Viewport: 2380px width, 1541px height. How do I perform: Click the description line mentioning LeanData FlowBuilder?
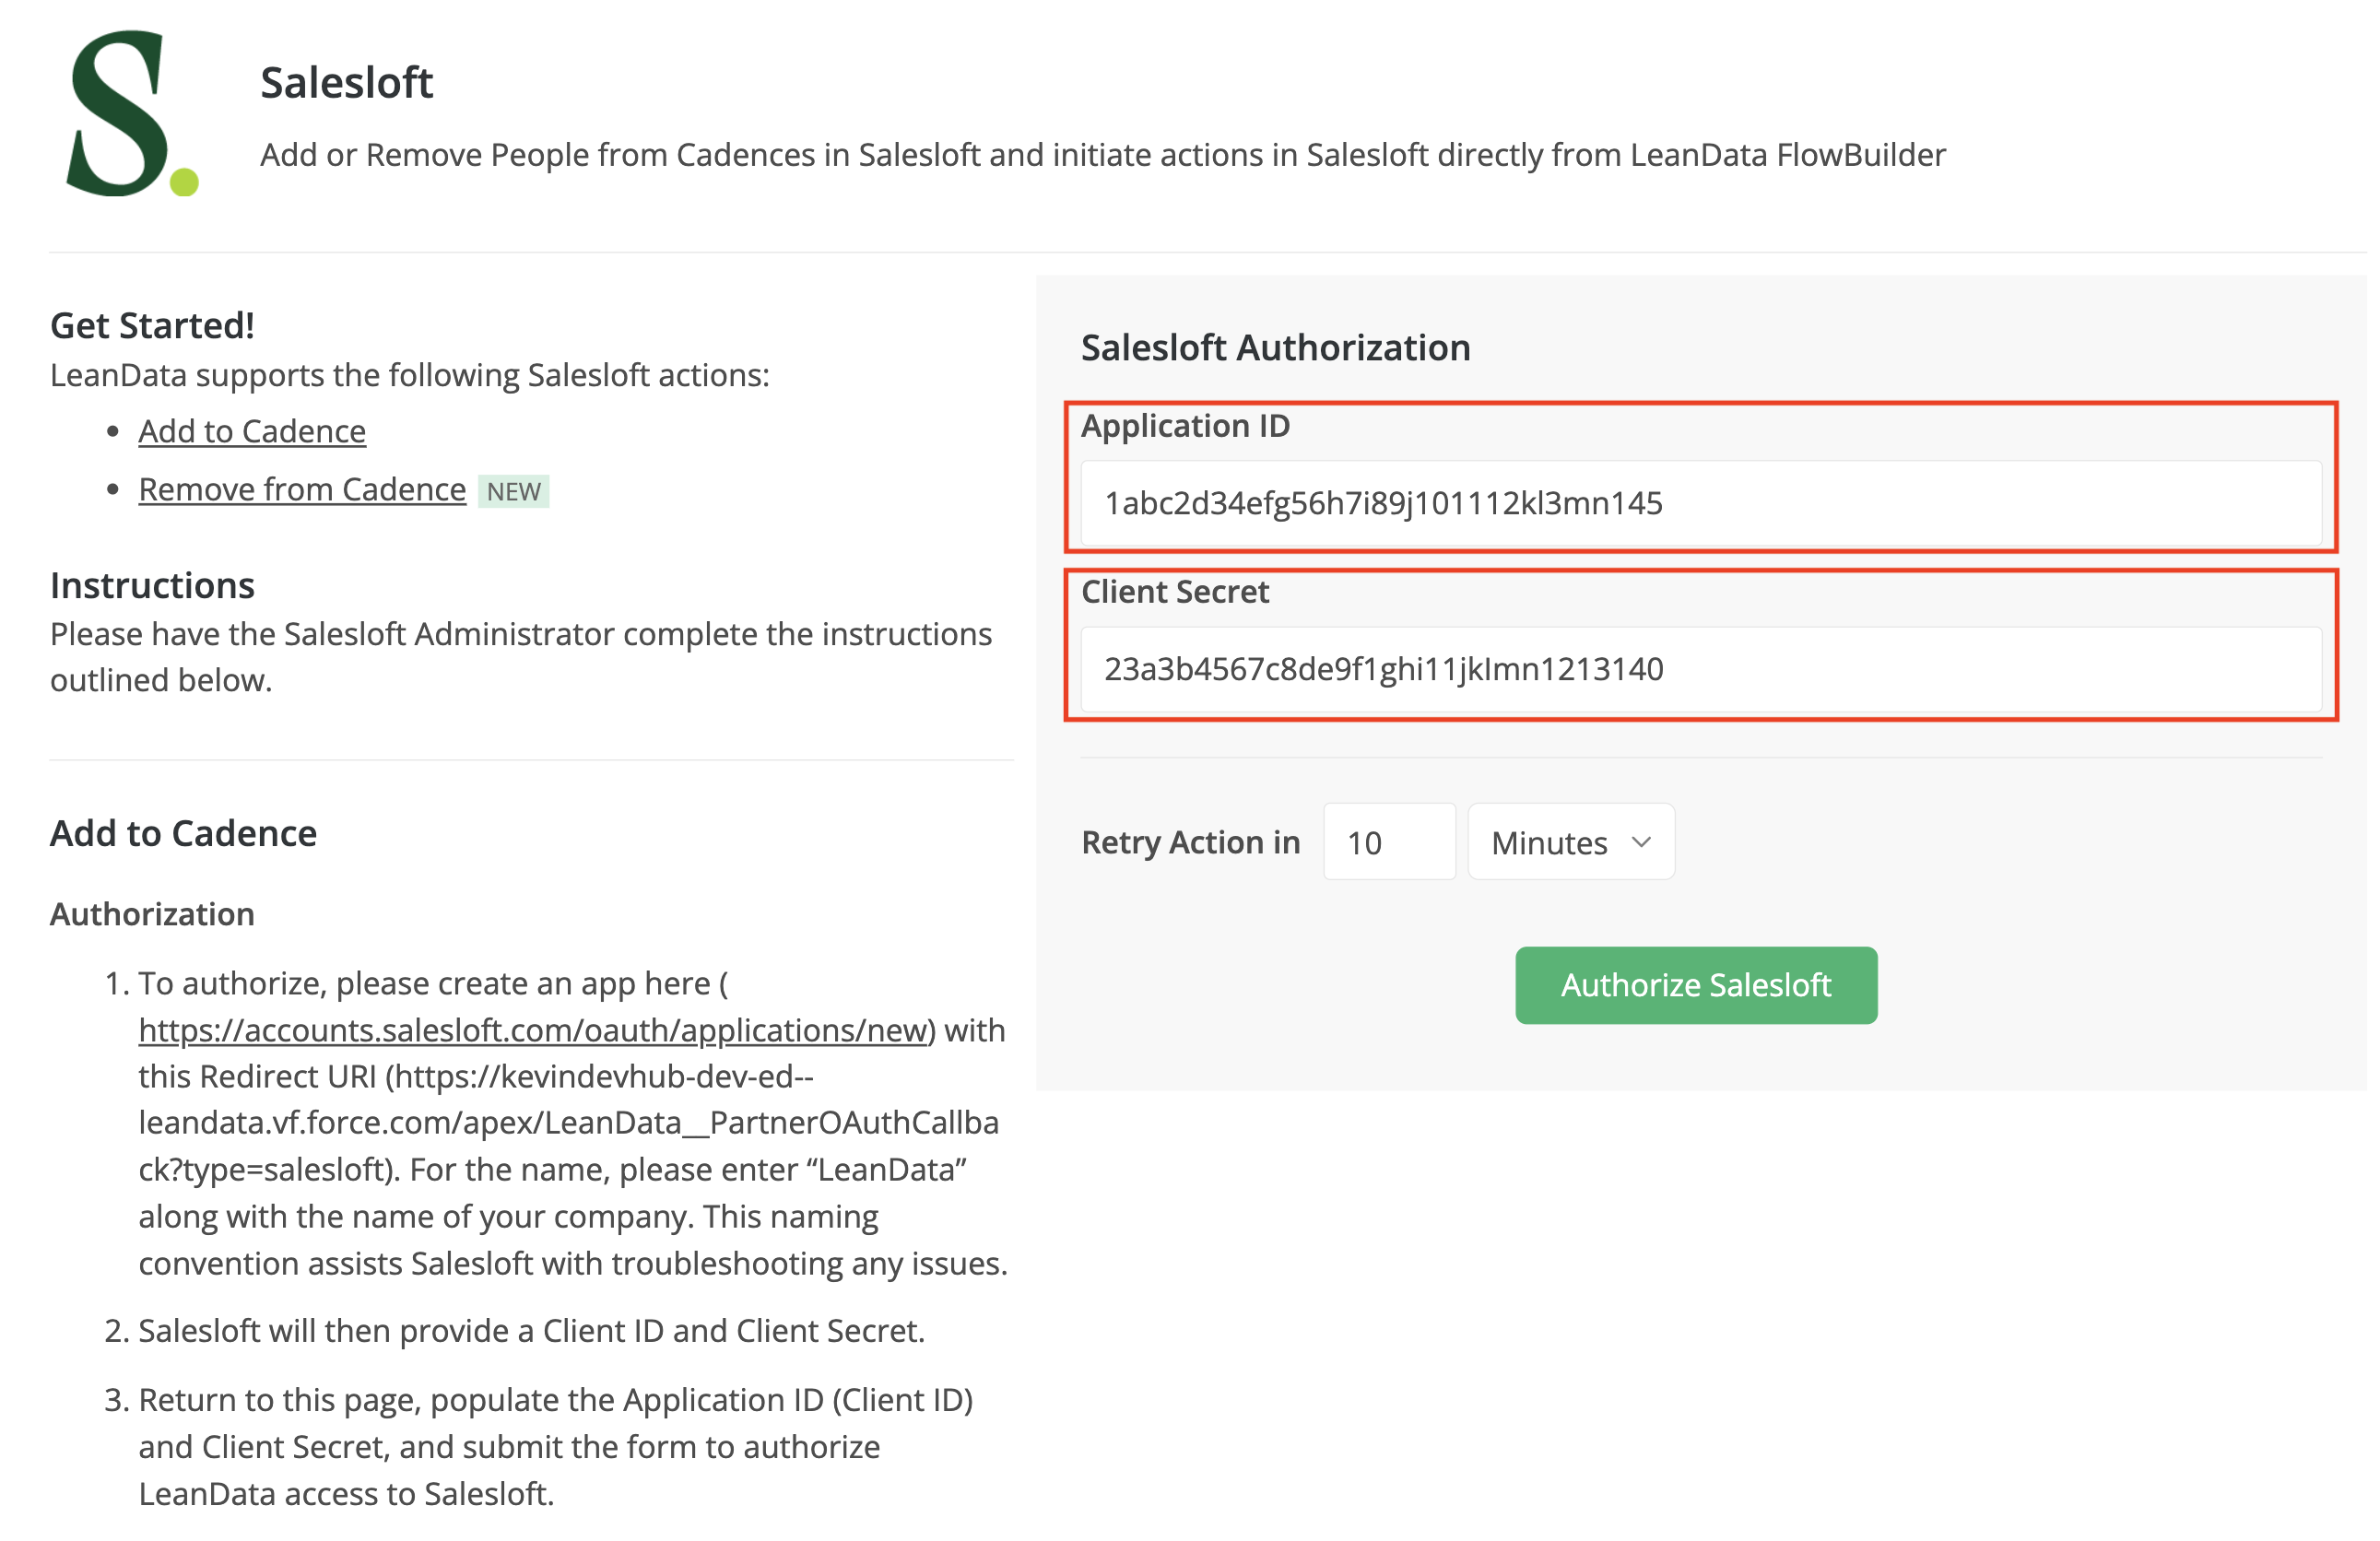(x=1102, y=155)
